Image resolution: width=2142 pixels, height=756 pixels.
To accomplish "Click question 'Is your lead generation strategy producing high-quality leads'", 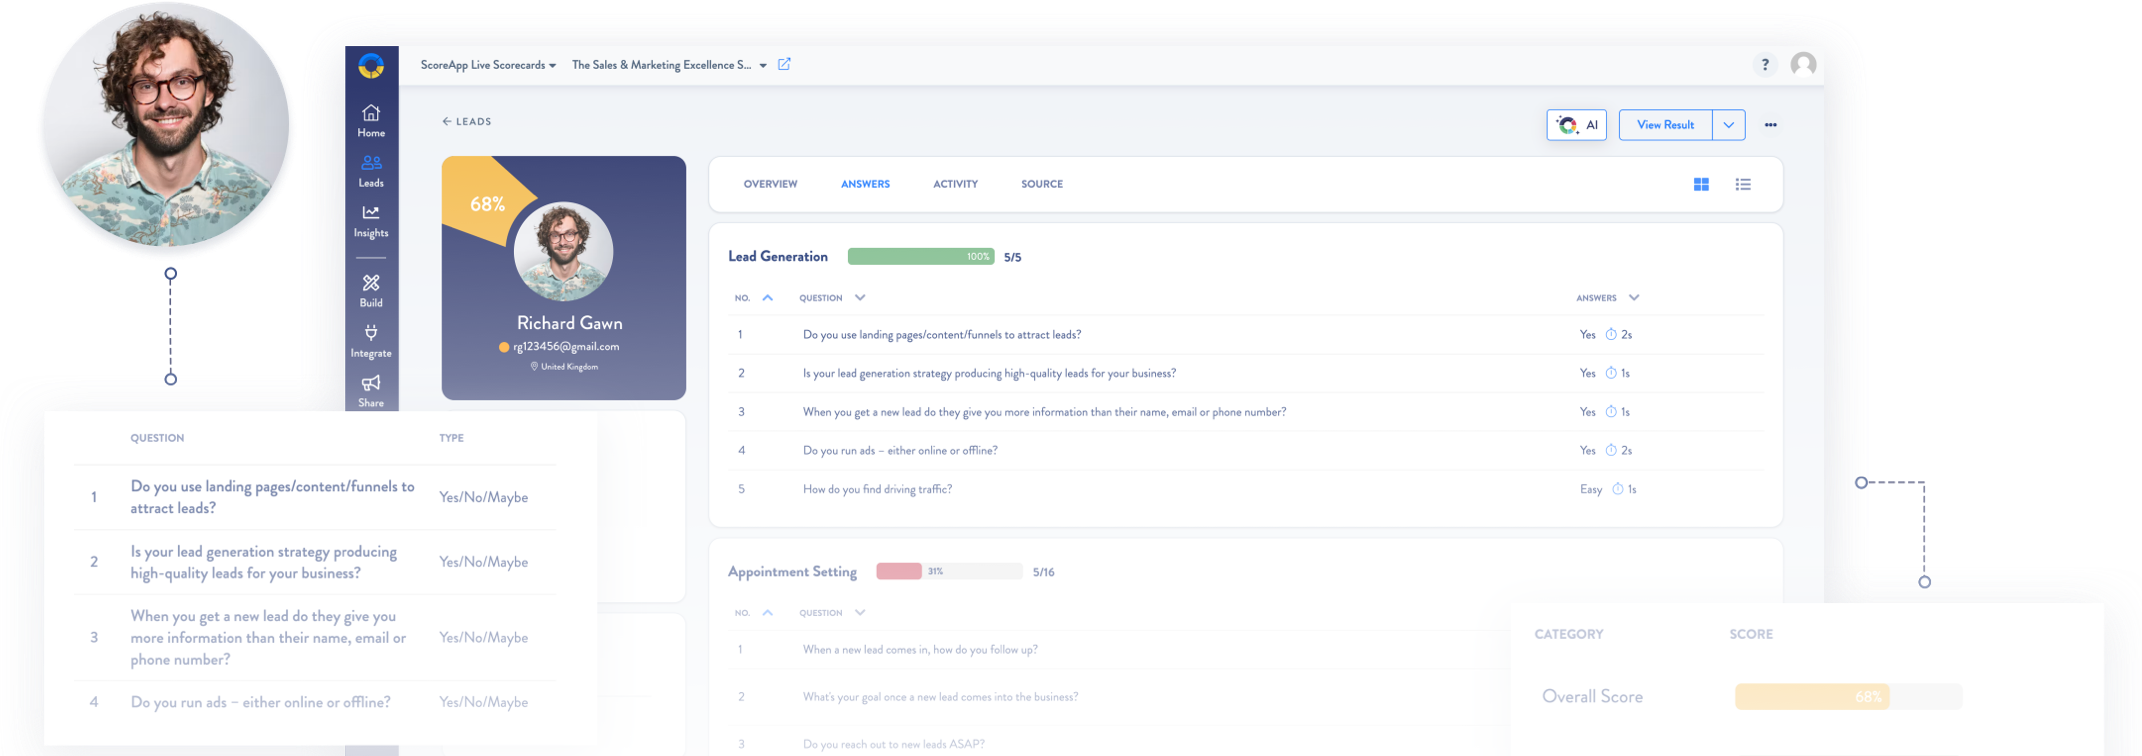I will coord(989,374).
